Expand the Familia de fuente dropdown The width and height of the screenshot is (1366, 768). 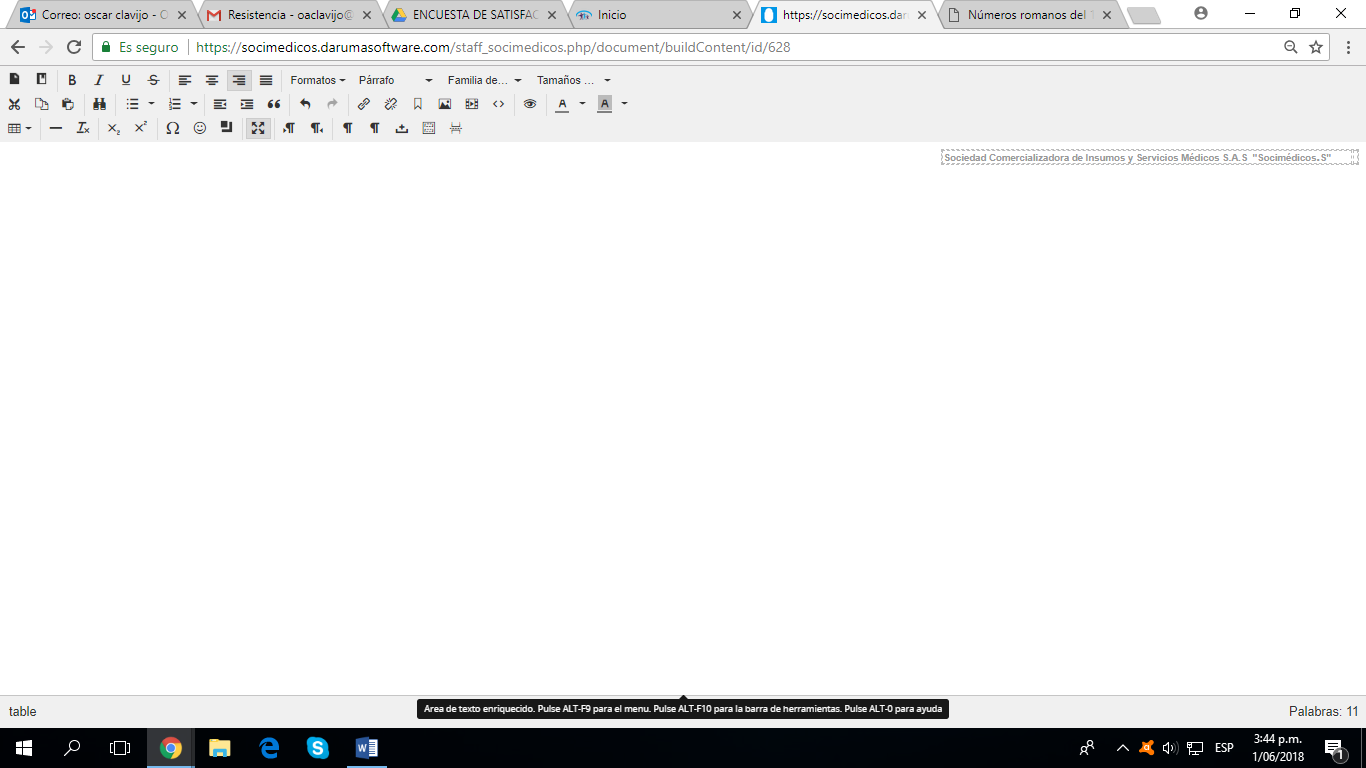[x=484, y=80]
